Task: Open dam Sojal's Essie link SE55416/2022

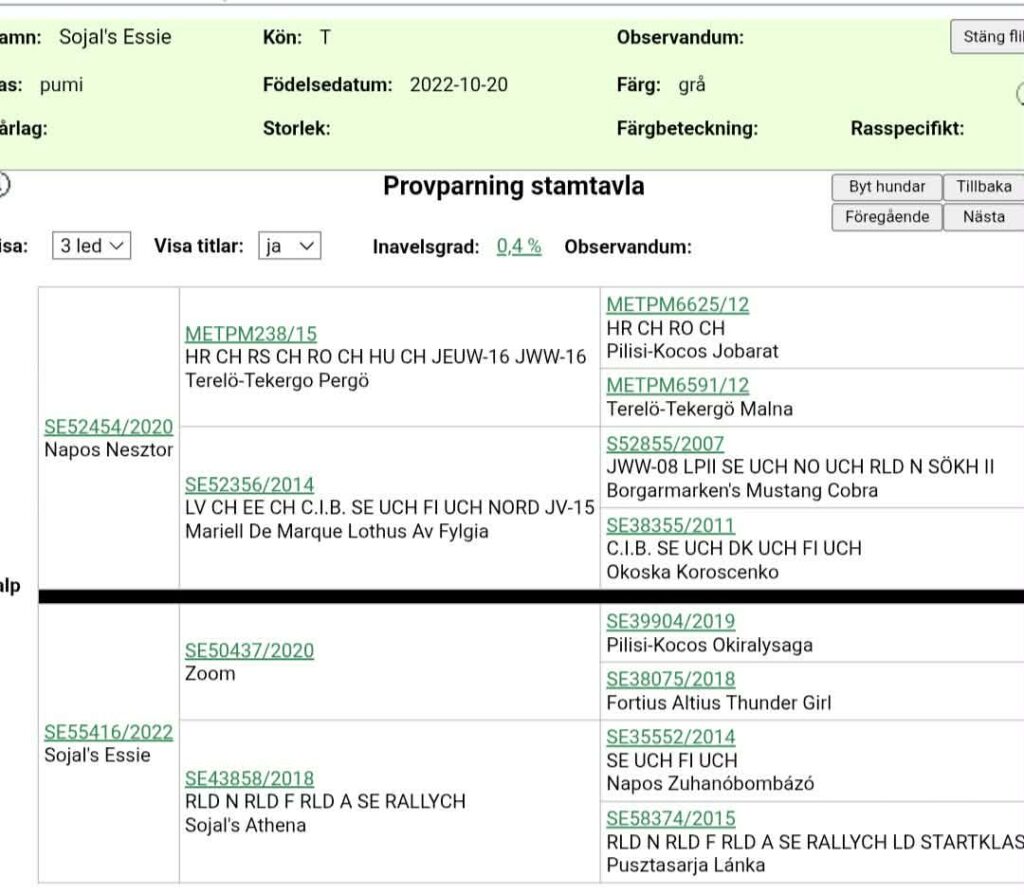Action: click(108, 732)
